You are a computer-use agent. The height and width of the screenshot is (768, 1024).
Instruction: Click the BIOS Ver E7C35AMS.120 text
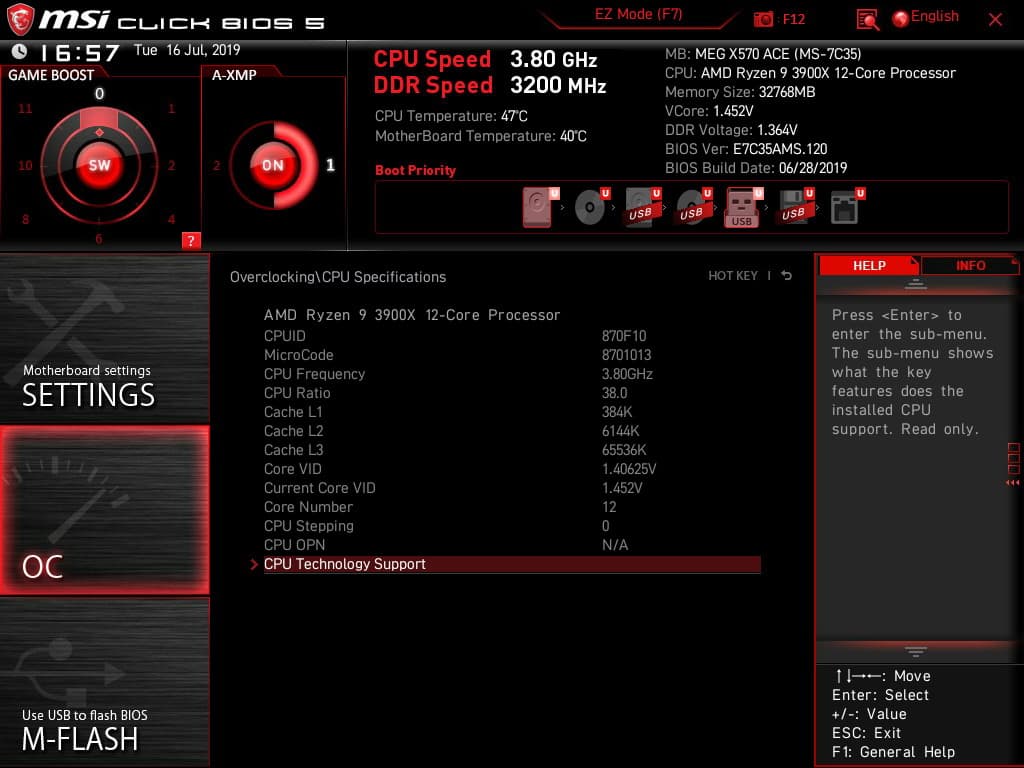pyautogui.click(x=746, y=149)
